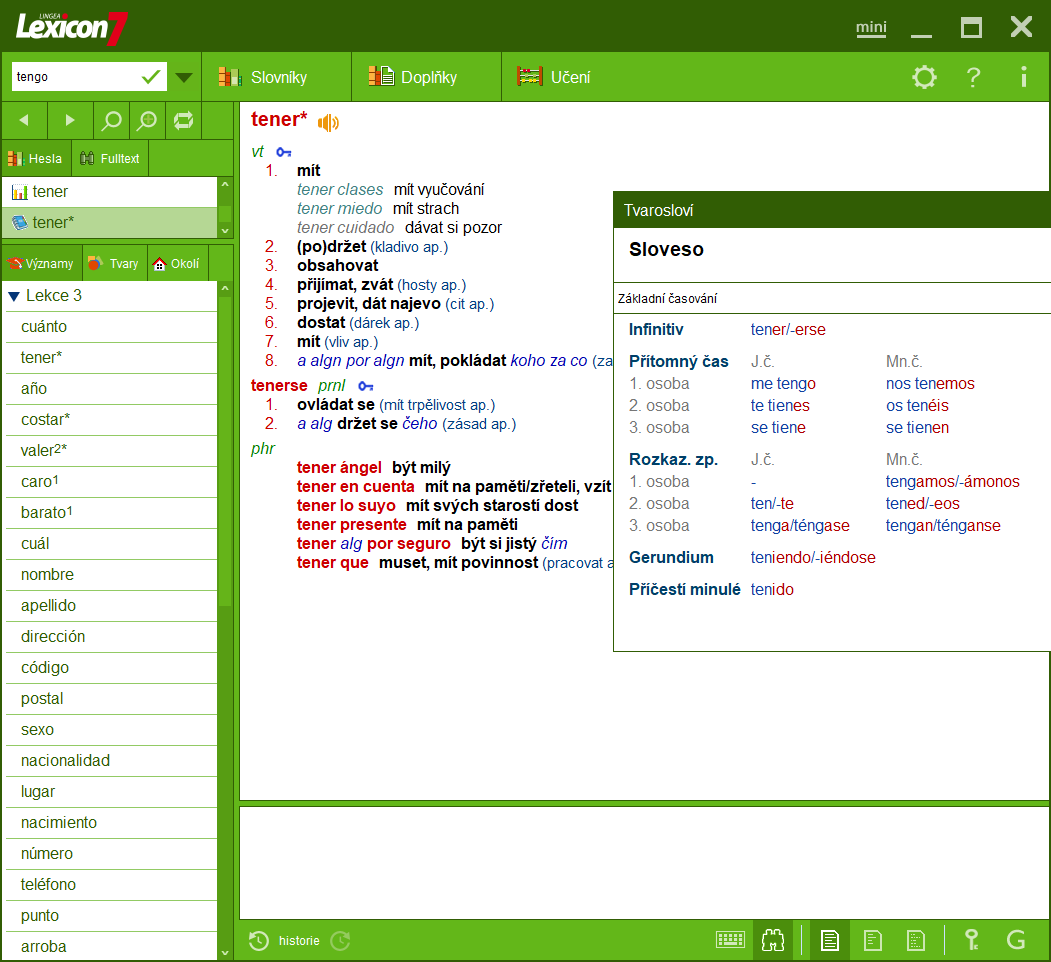Open código in the lesson list

pos(111,667)
